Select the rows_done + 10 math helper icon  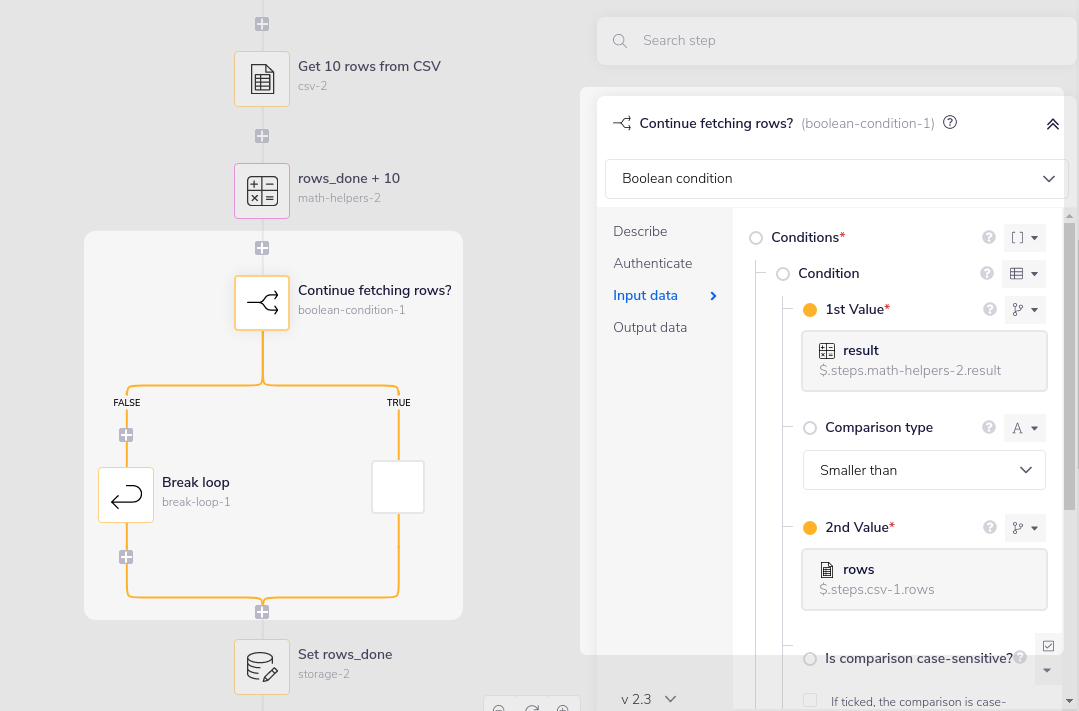tap(262, 191)
